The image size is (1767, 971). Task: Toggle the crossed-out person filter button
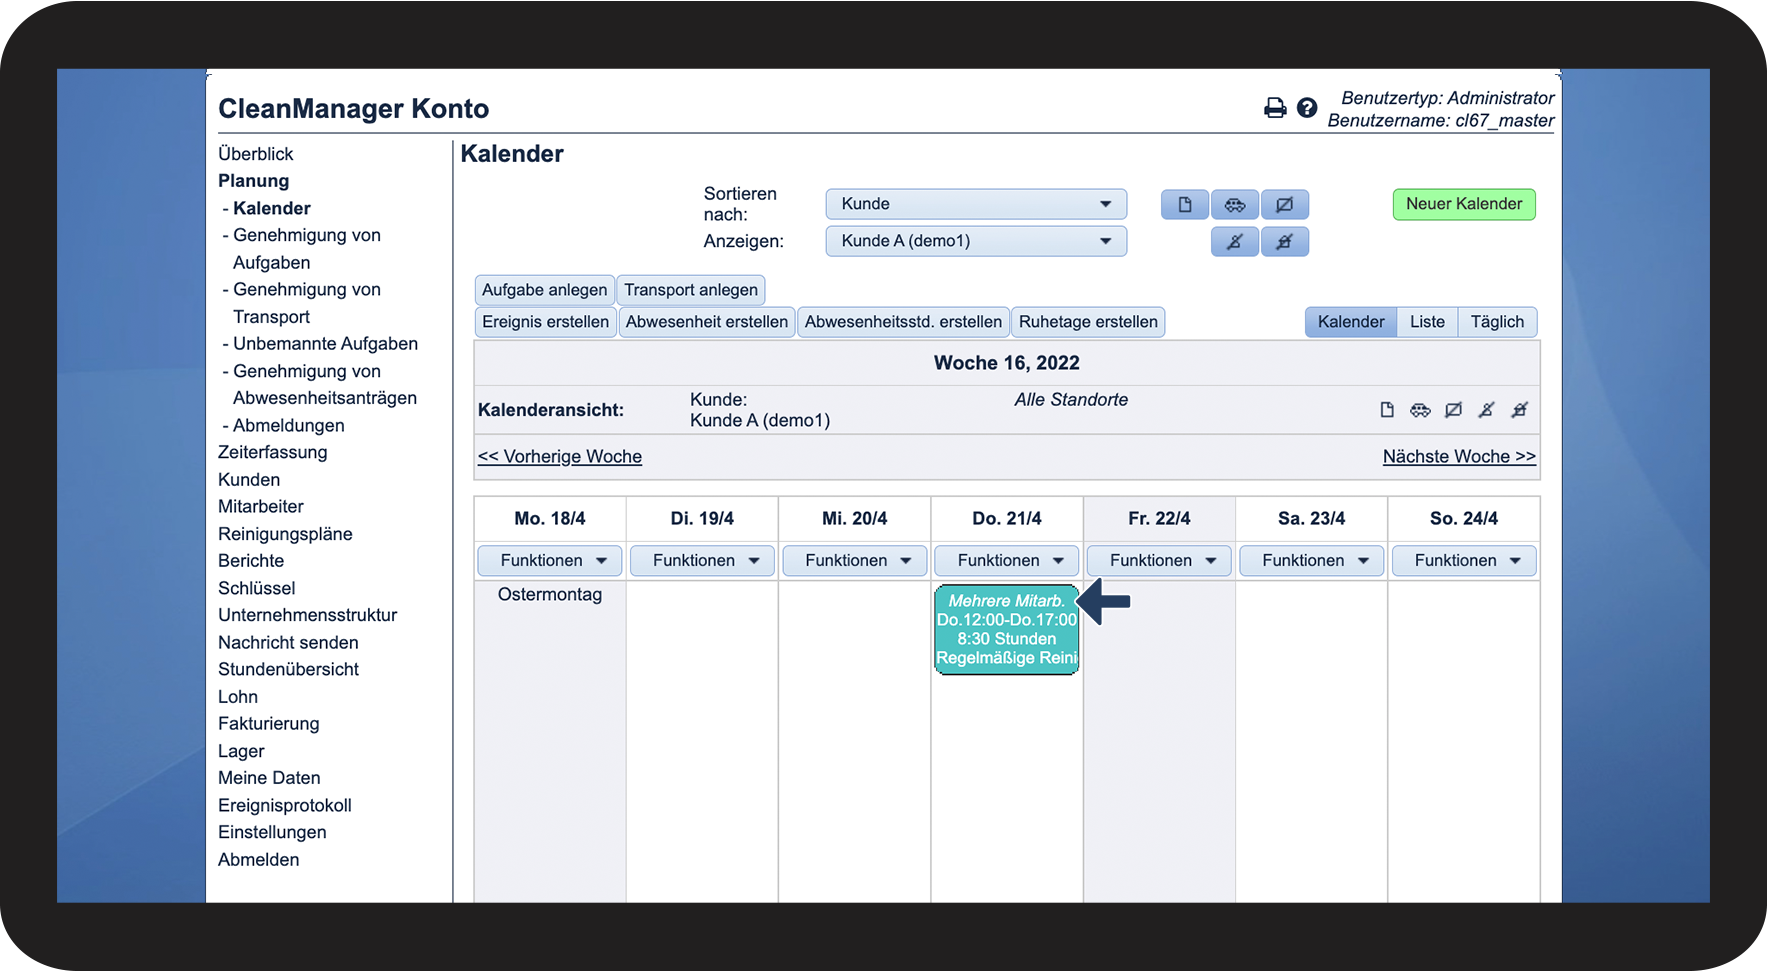1235,242
